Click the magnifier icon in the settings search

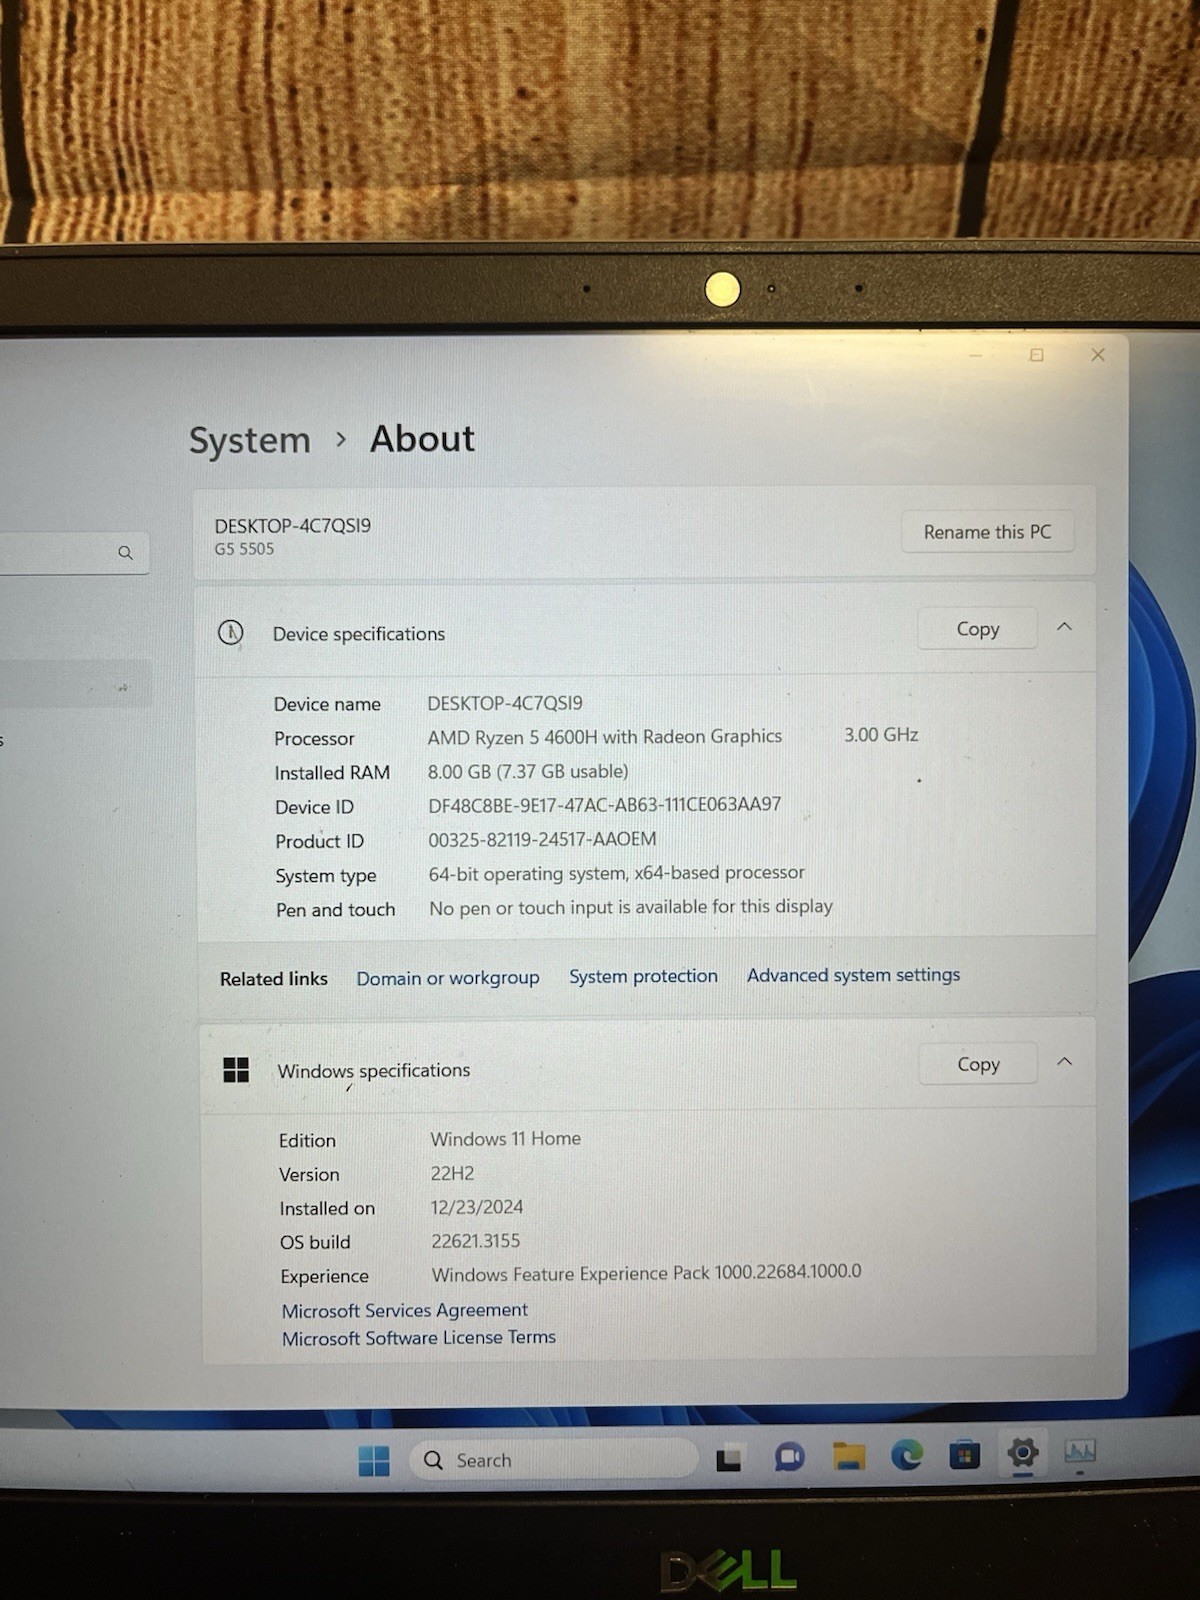click(x=125, y=552)
